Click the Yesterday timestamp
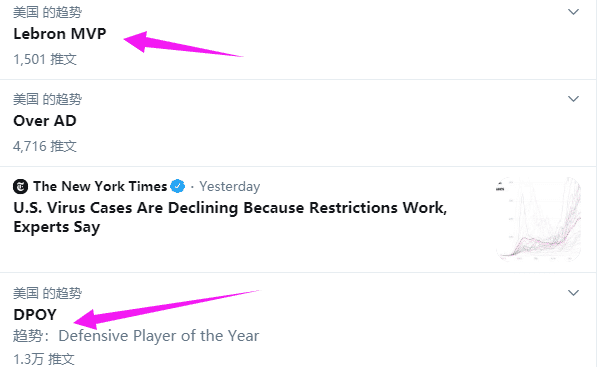The image size is (597, 367). tap(230, 187)
